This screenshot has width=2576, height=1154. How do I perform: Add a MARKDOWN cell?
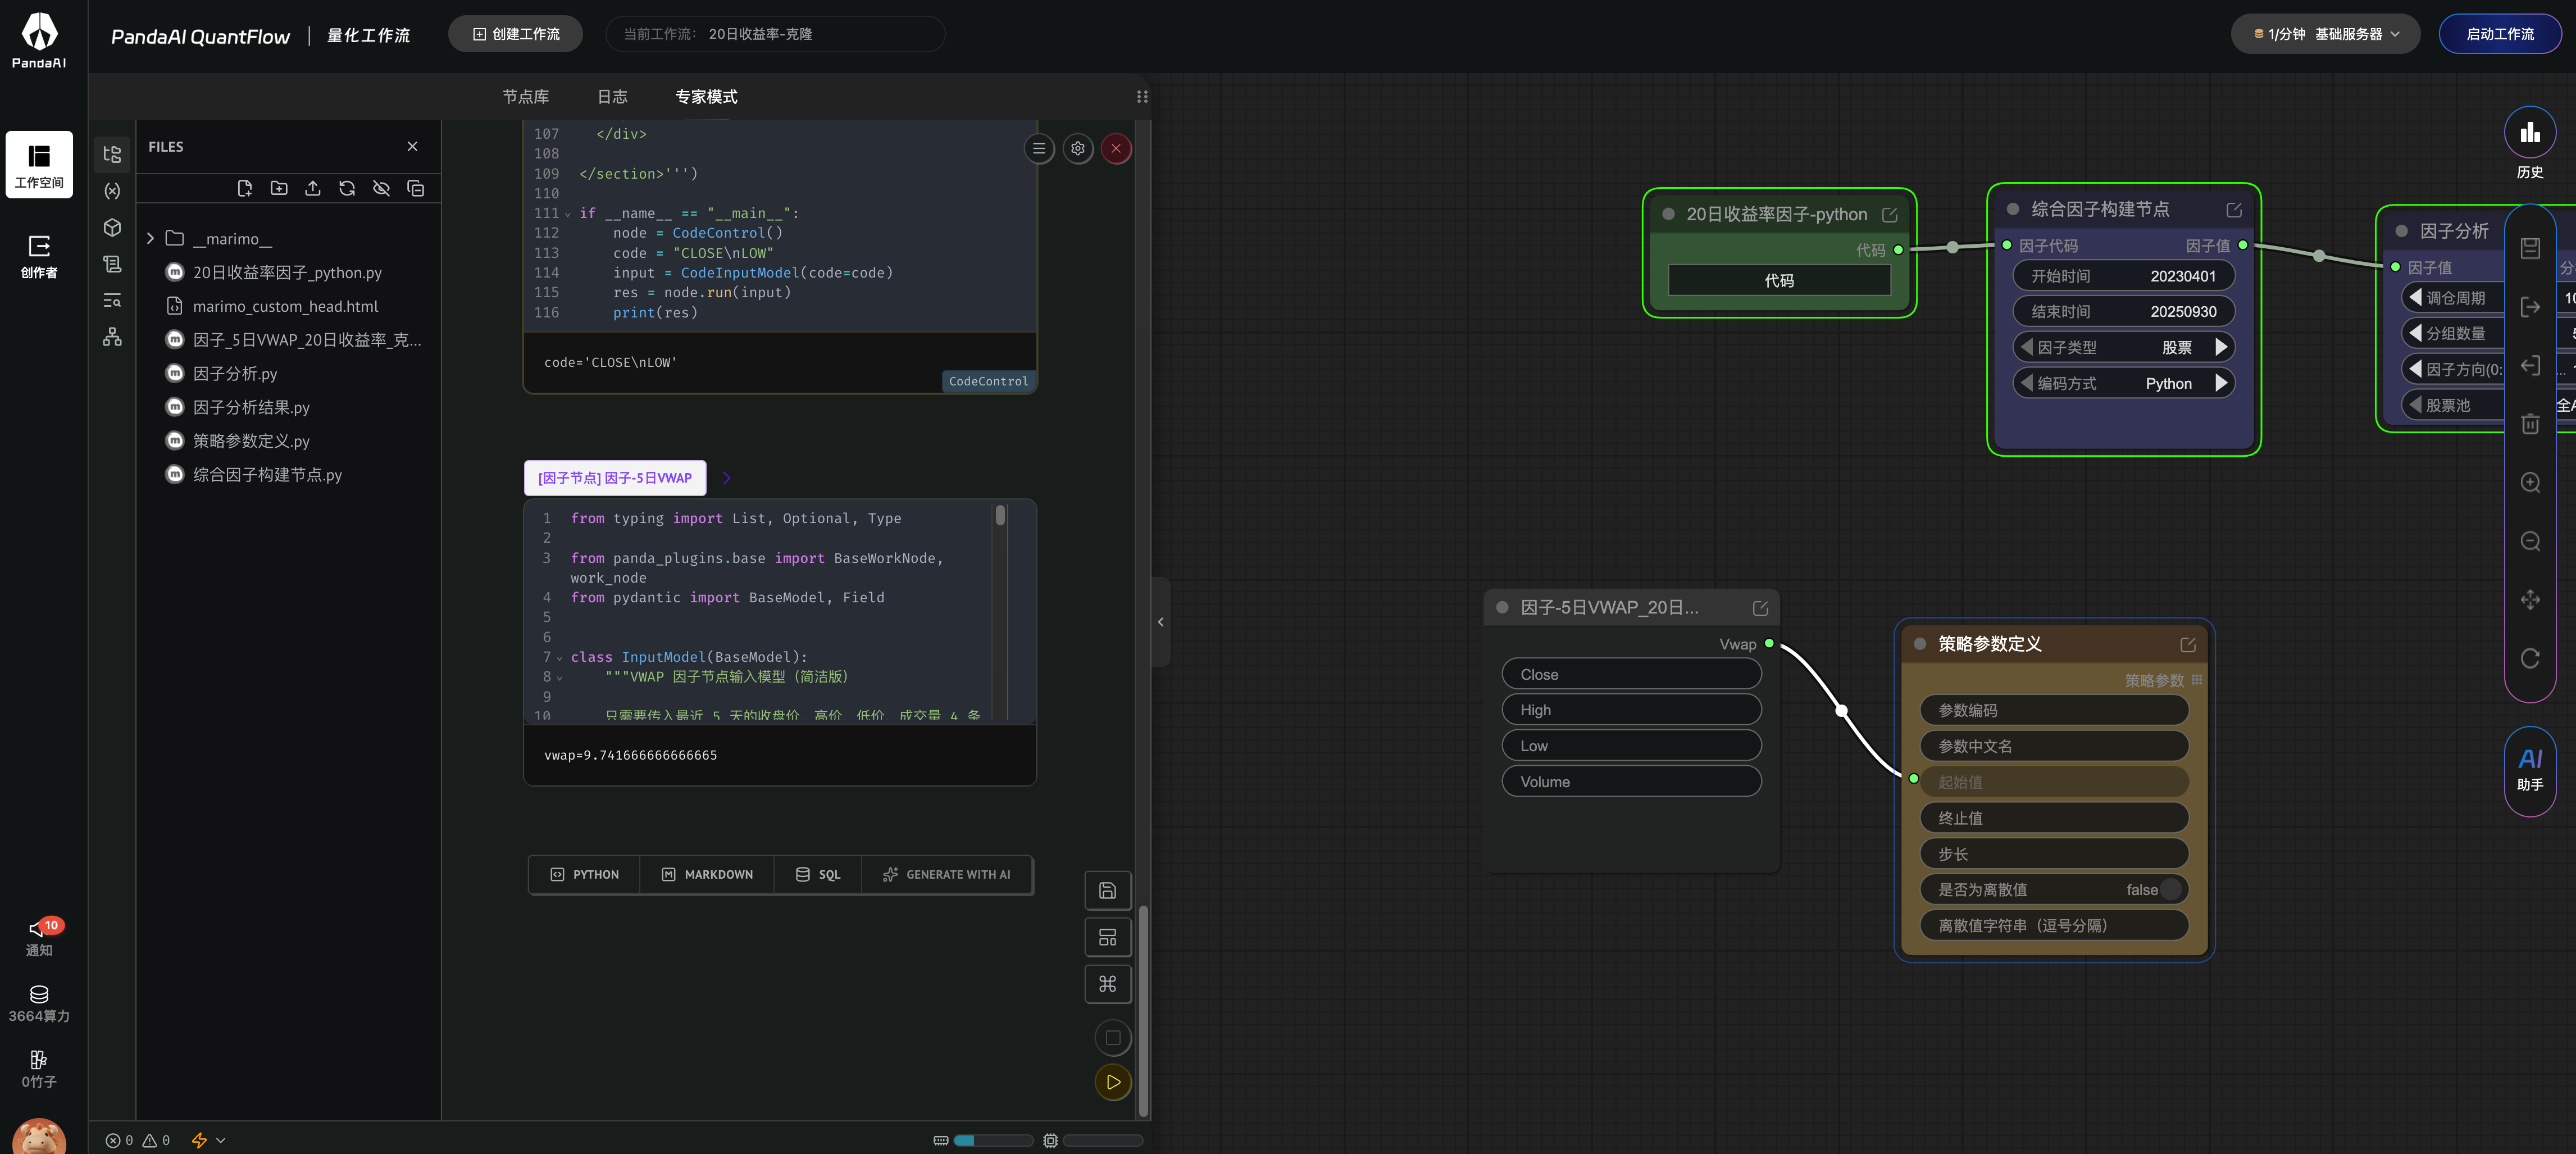(x=707, y=875)
